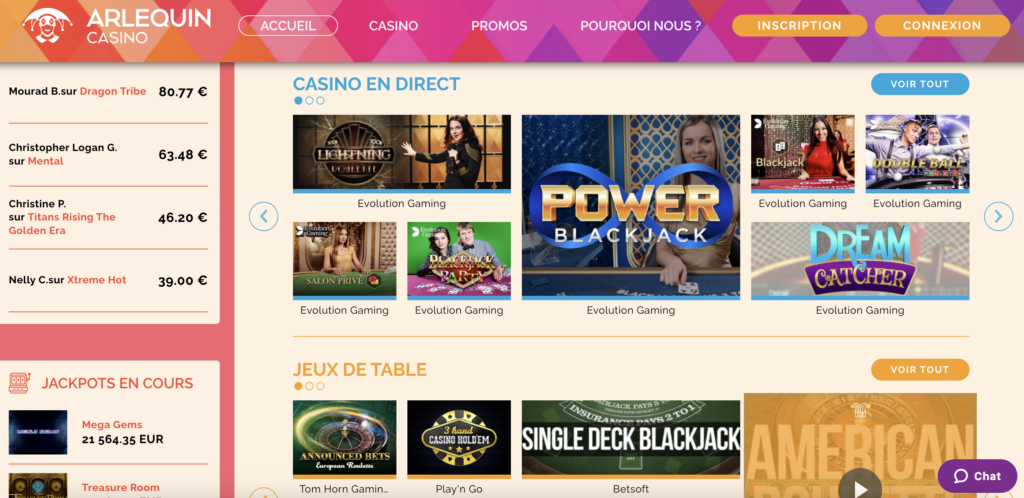Viewport: 1024px width, 498px height.
Task: View all Casino en Direct games
Action: (920, 84)
